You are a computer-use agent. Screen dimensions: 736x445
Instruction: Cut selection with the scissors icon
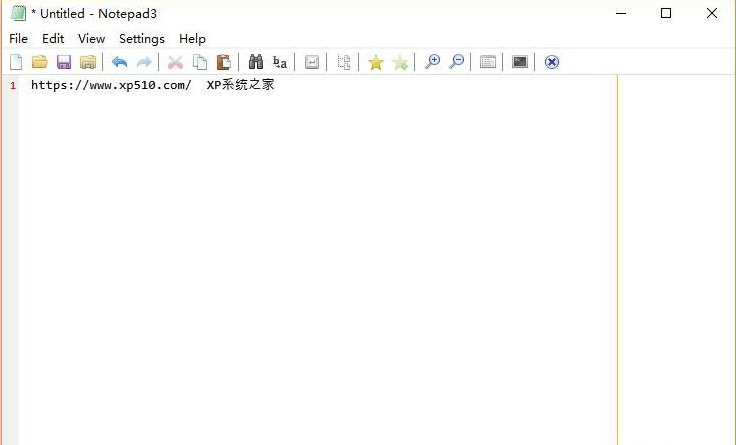(176, 62)
